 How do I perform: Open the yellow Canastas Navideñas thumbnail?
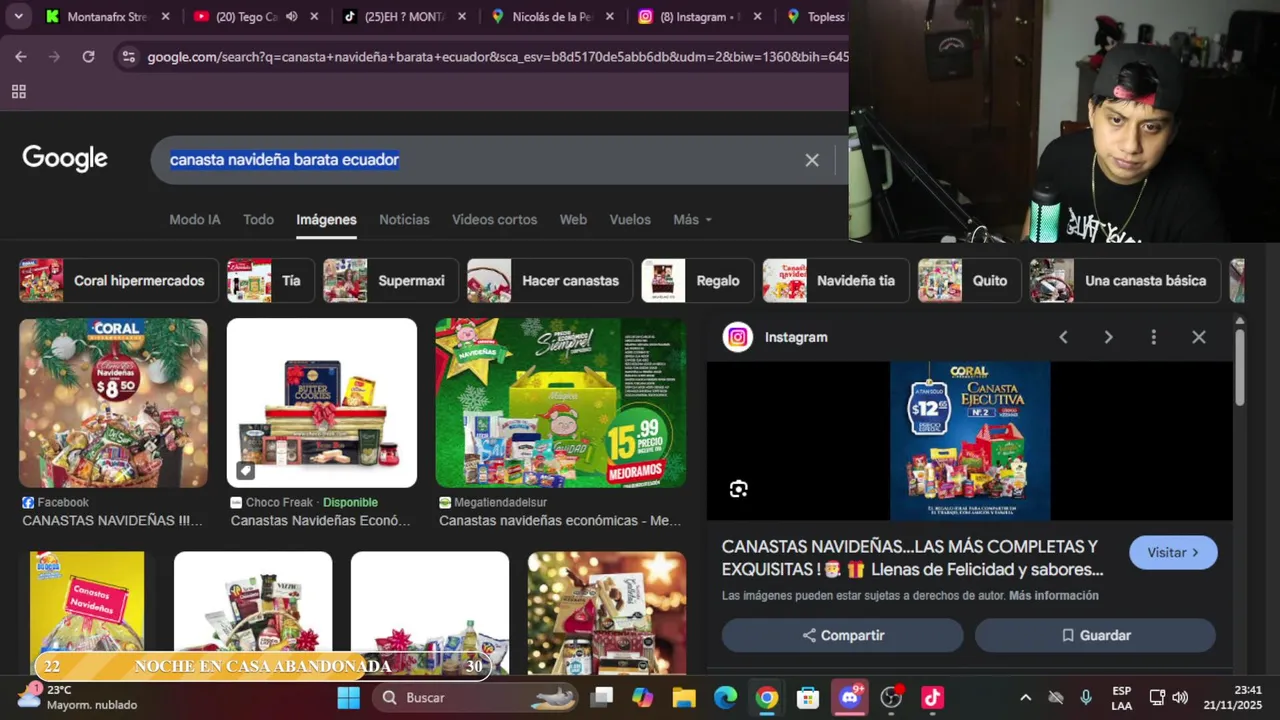pyautogui.click(x=87, y=612)
